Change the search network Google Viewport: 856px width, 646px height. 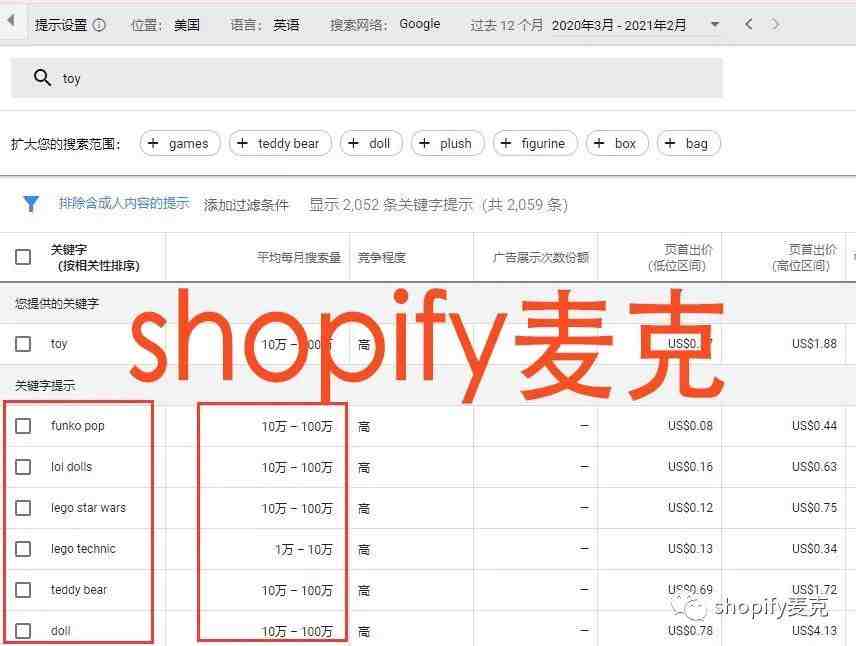click(420, 24)
